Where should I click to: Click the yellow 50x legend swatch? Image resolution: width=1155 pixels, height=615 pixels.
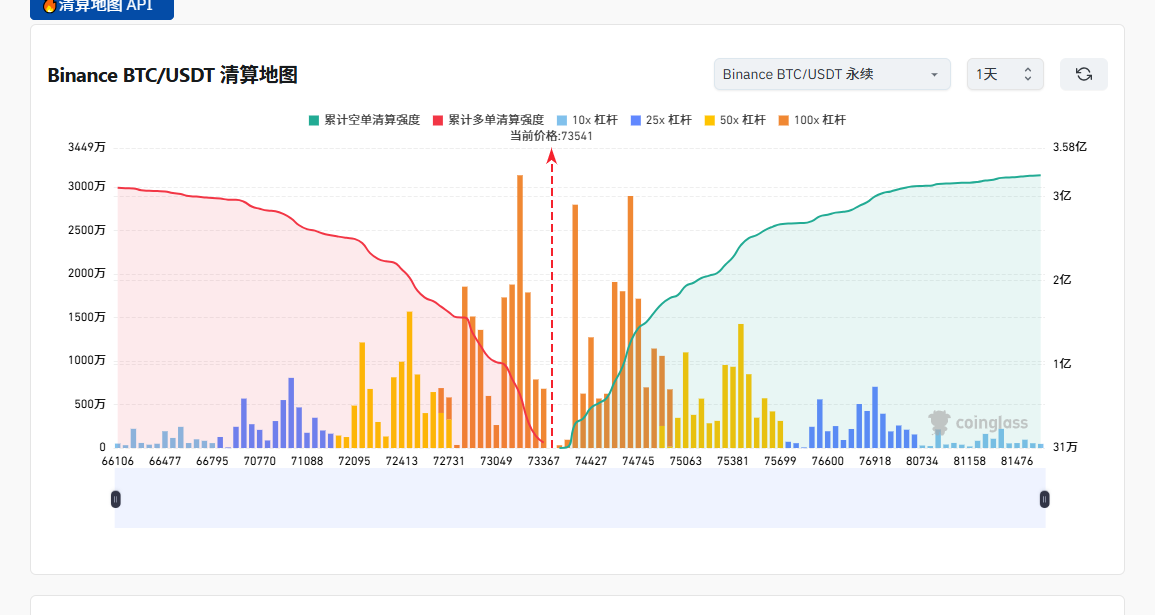710,120
